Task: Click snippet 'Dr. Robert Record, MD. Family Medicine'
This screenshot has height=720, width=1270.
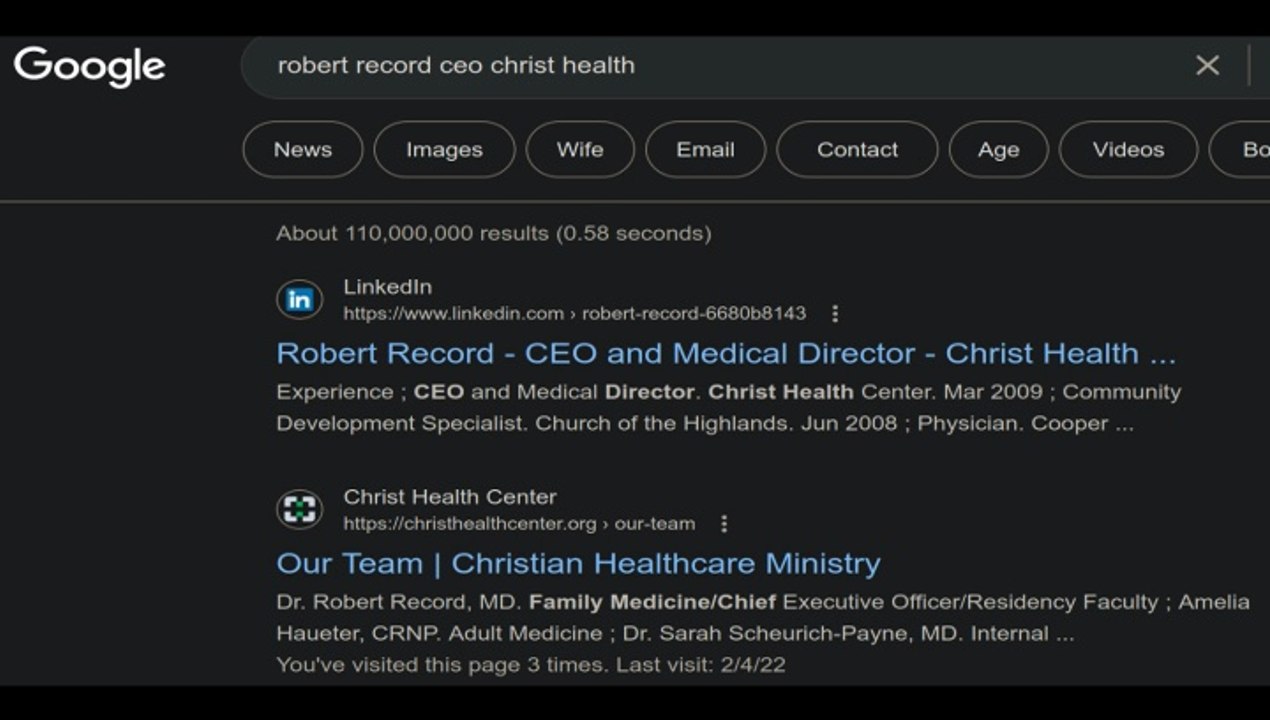Action: coord(763,617)
